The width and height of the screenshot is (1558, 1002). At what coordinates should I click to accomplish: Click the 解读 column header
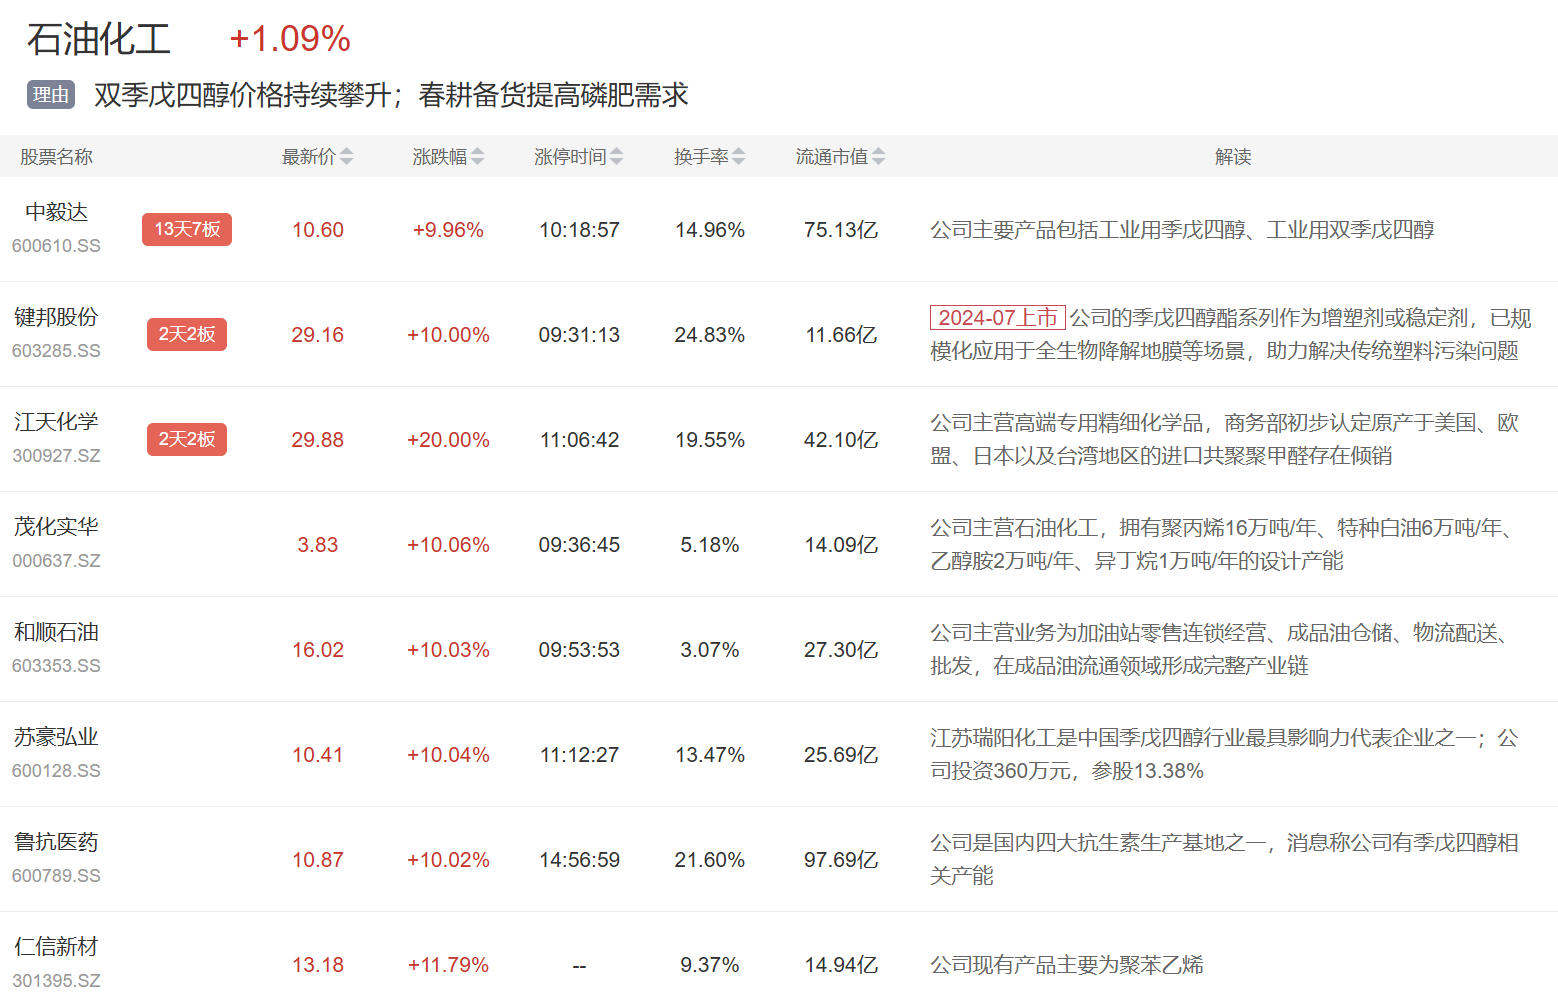[x=1232, y=157]
